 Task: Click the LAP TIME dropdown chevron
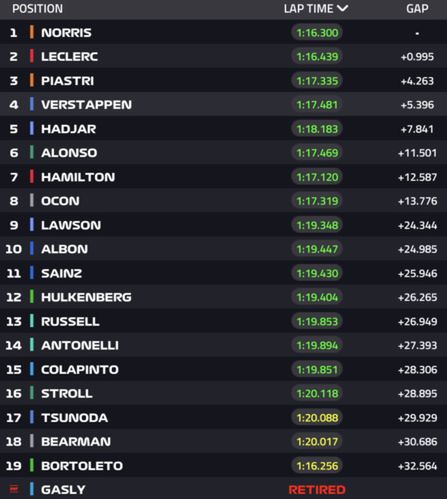click(x=342, y=8)
